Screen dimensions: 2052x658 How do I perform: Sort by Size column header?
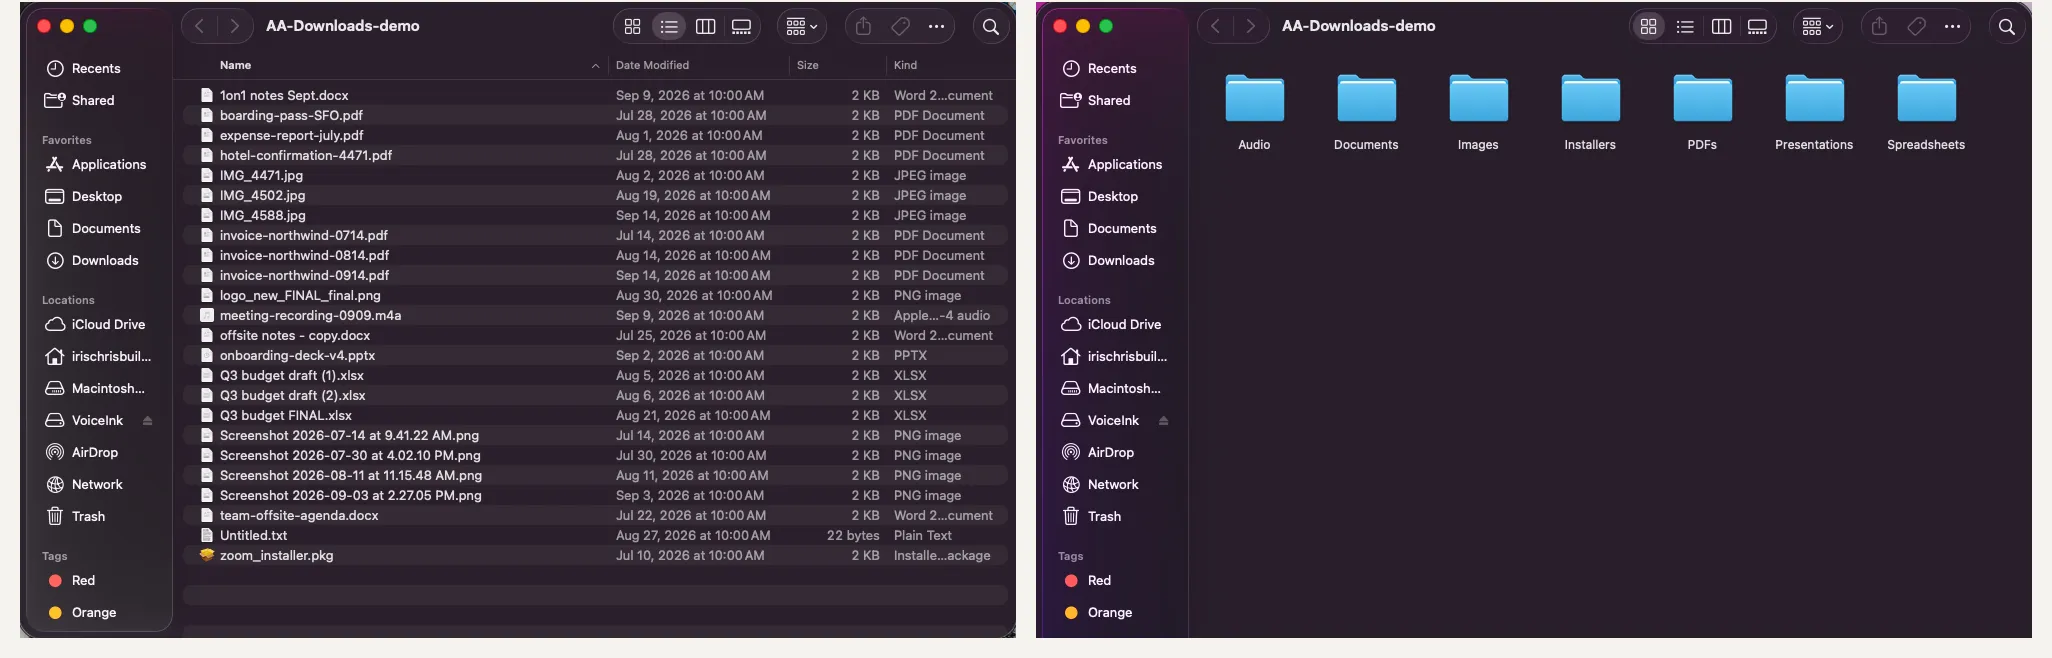click(808, 65)
